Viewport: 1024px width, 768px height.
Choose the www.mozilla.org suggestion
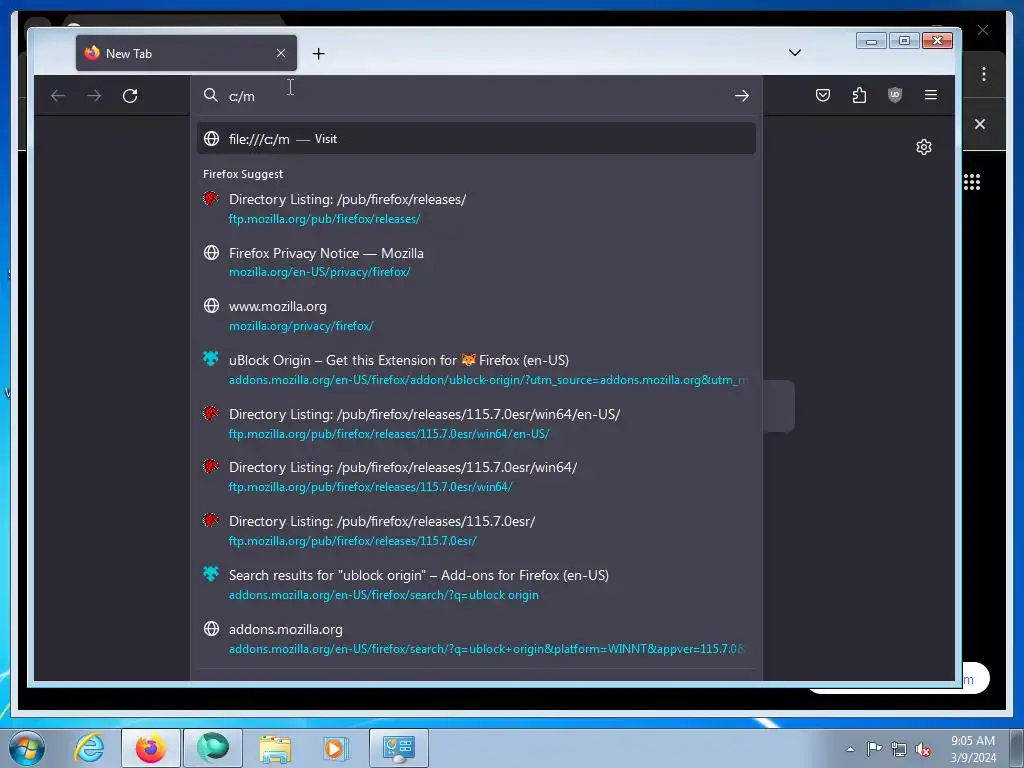pos(476,315)
